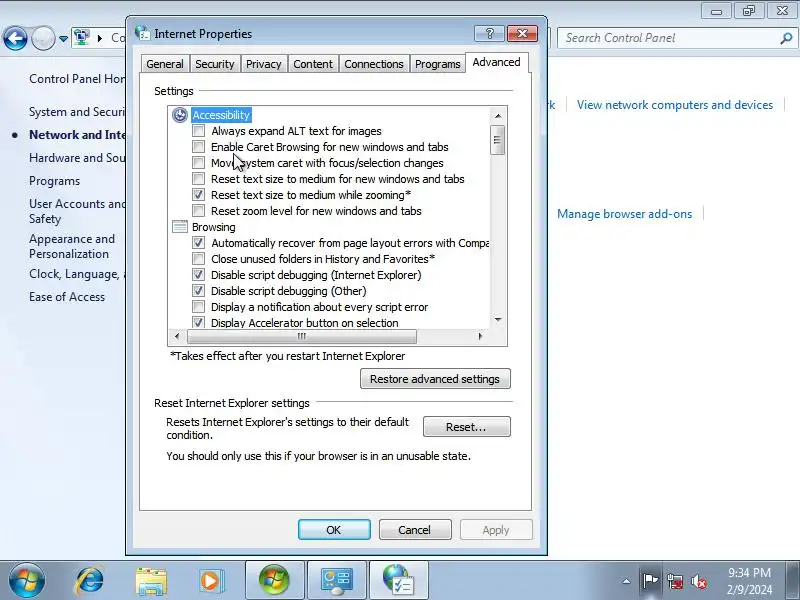Uncheck Display Accelerator button on selection
Image resolution: width=800 pixels, height=600 pixels.
point(198,322)
